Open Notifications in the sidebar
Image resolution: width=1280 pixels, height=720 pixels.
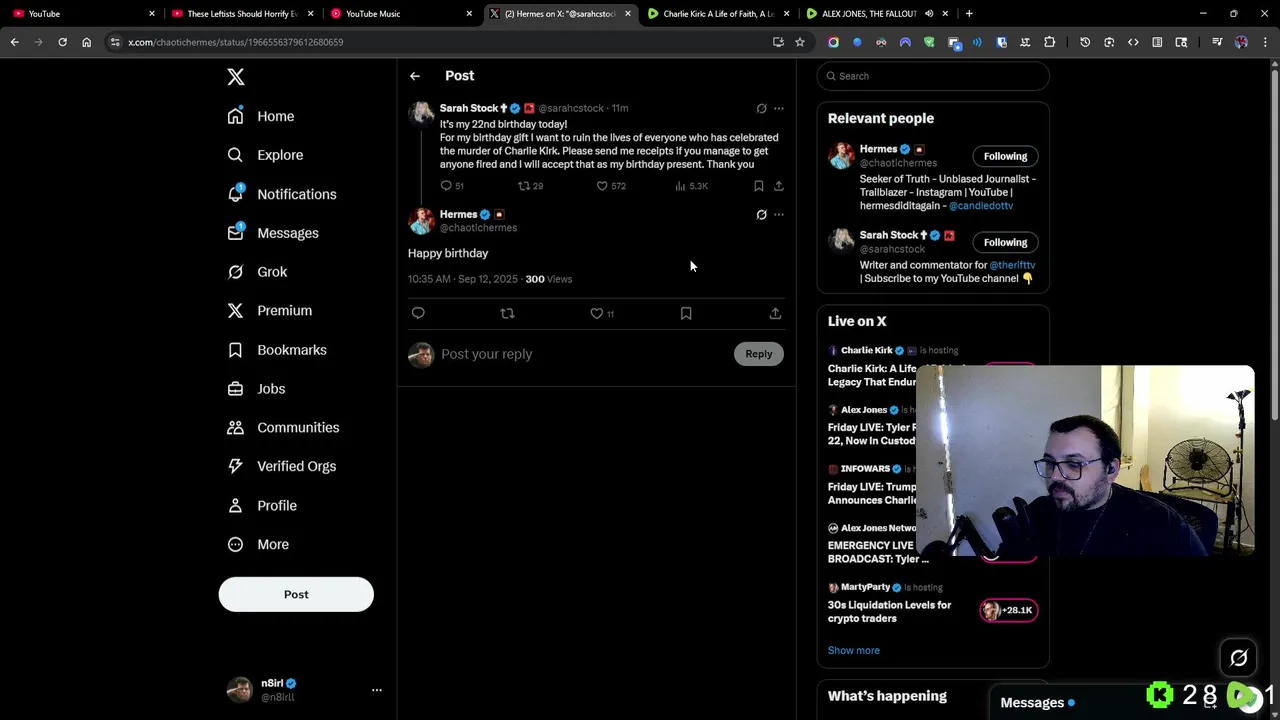coord(282,194)
